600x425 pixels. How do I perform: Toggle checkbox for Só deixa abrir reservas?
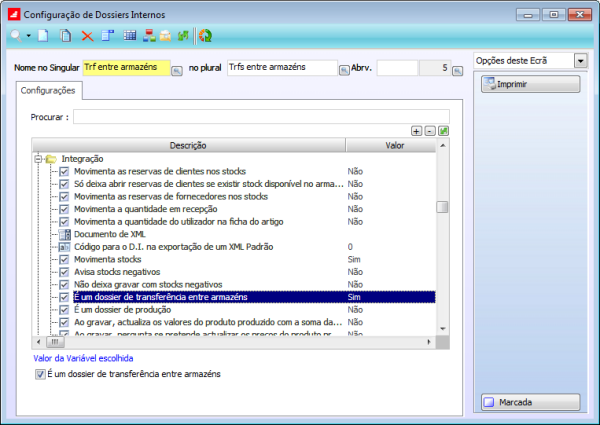pos(64,184)
